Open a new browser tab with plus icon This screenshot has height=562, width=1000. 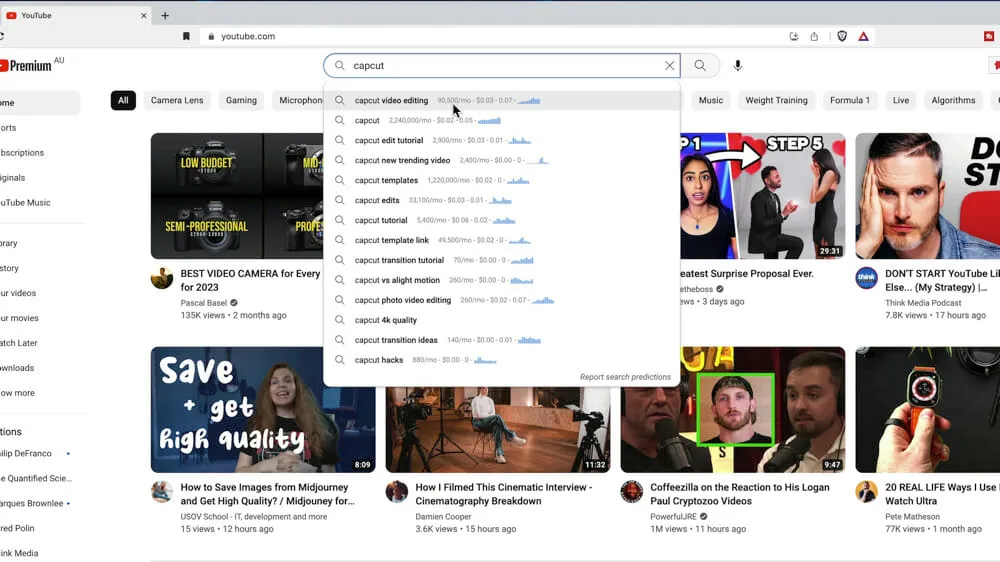click(x=165, y=15)
